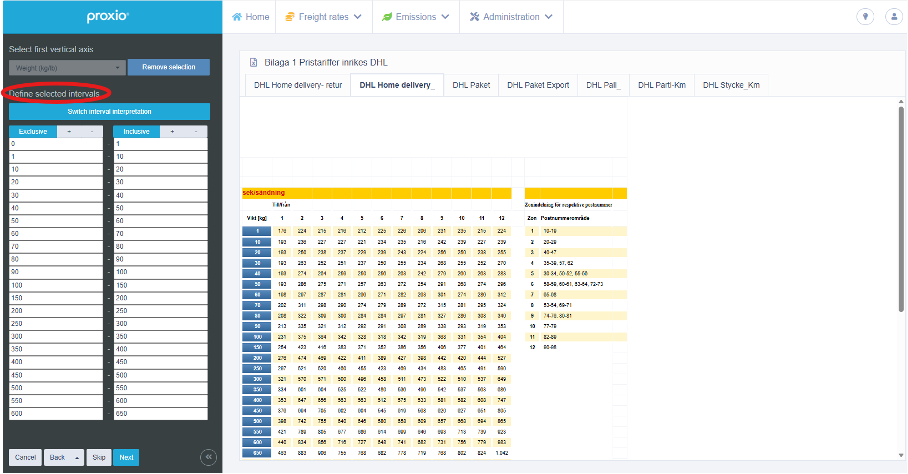Open the DHL Pall_ tab
The height and width of the screenshot is (474, 908).
(x=603, y=85)
